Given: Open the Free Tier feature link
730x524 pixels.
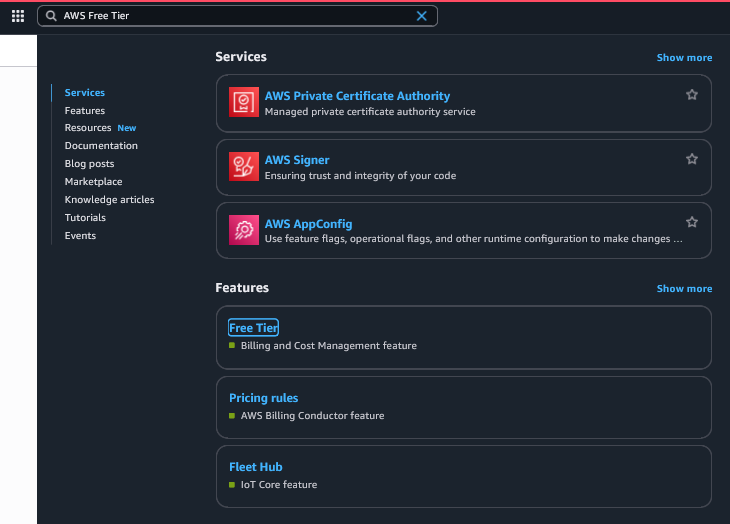Looking at the screenshot, I should point(253,328).
